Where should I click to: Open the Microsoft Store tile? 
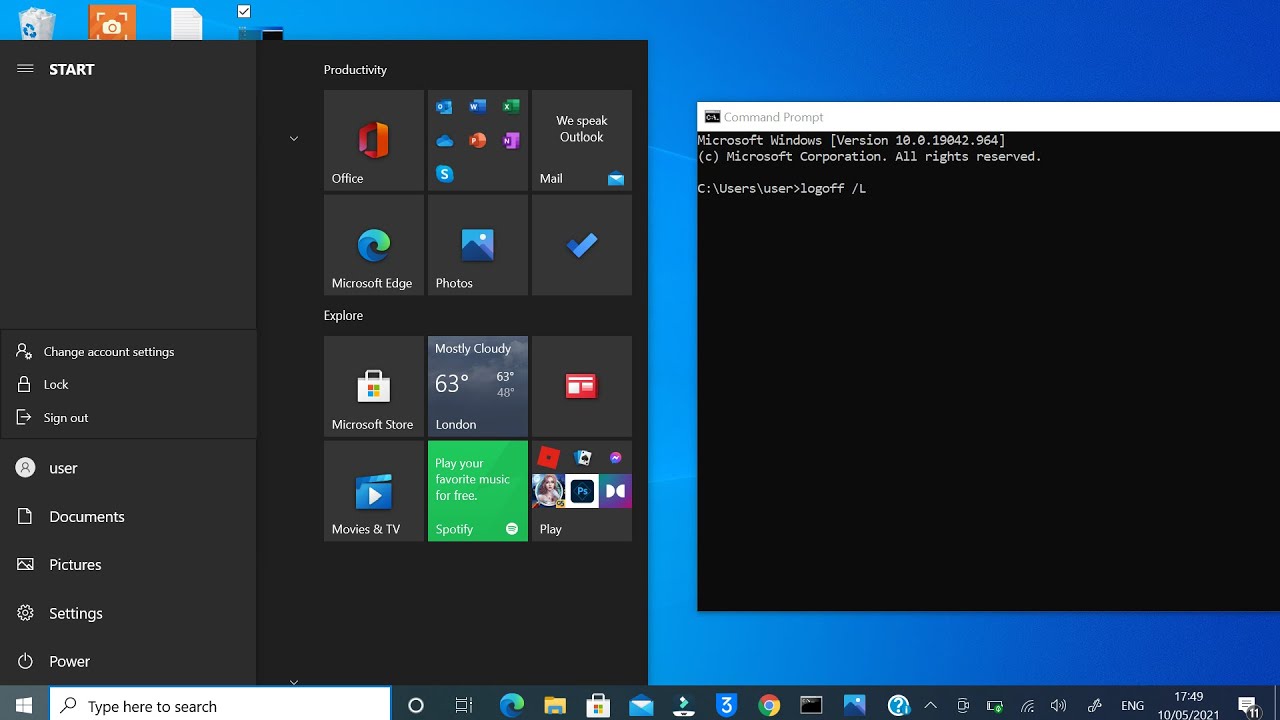coord(374,386)
